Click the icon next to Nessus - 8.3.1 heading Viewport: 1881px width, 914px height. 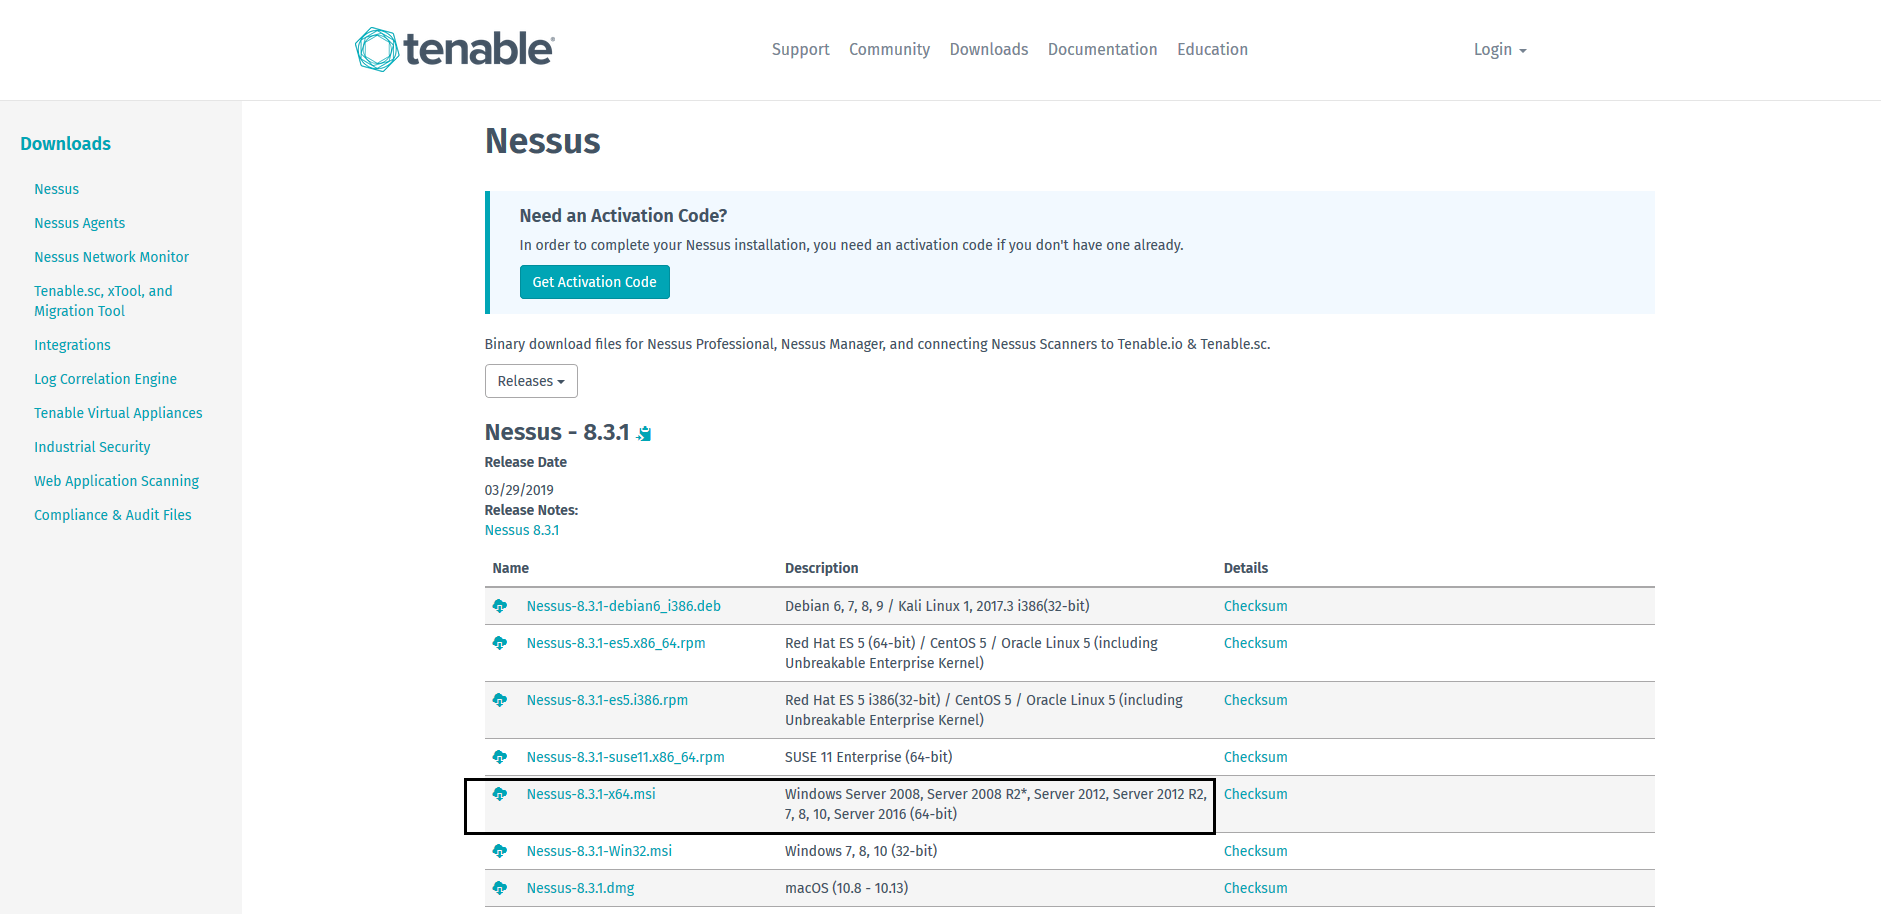point(645,433)
